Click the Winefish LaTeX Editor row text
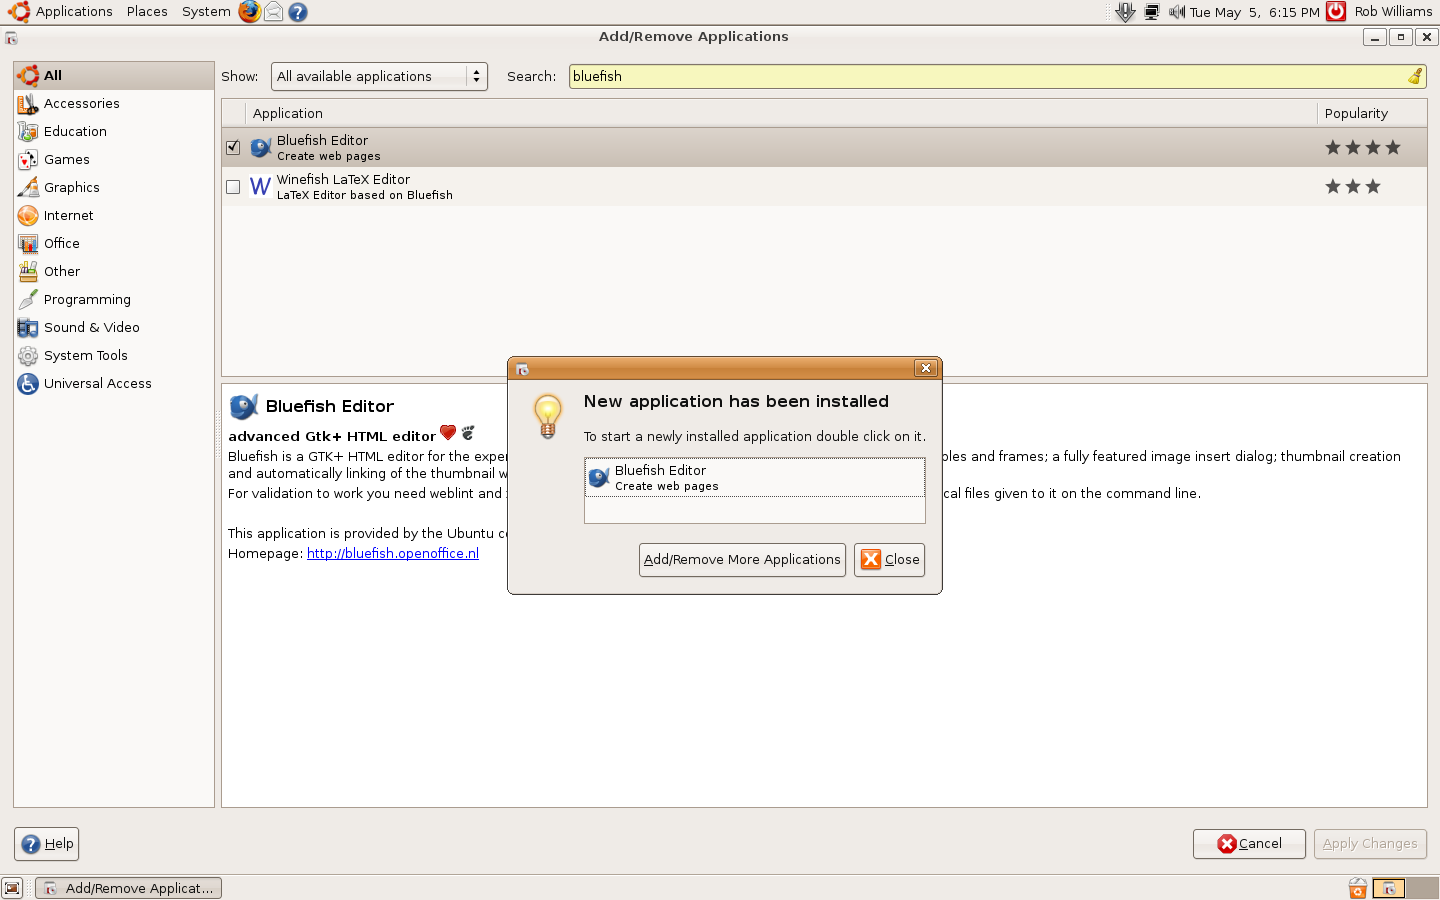 click(365, 187)
